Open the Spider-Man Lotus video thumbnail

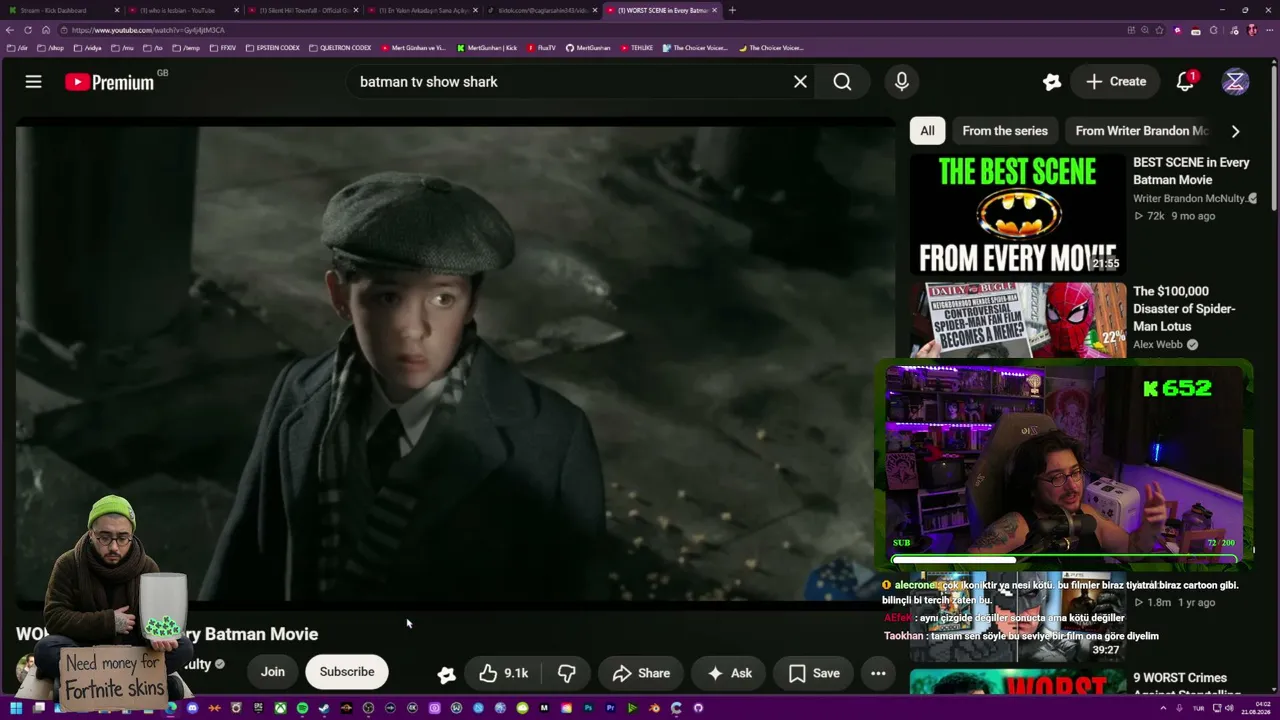(1018, 319)
